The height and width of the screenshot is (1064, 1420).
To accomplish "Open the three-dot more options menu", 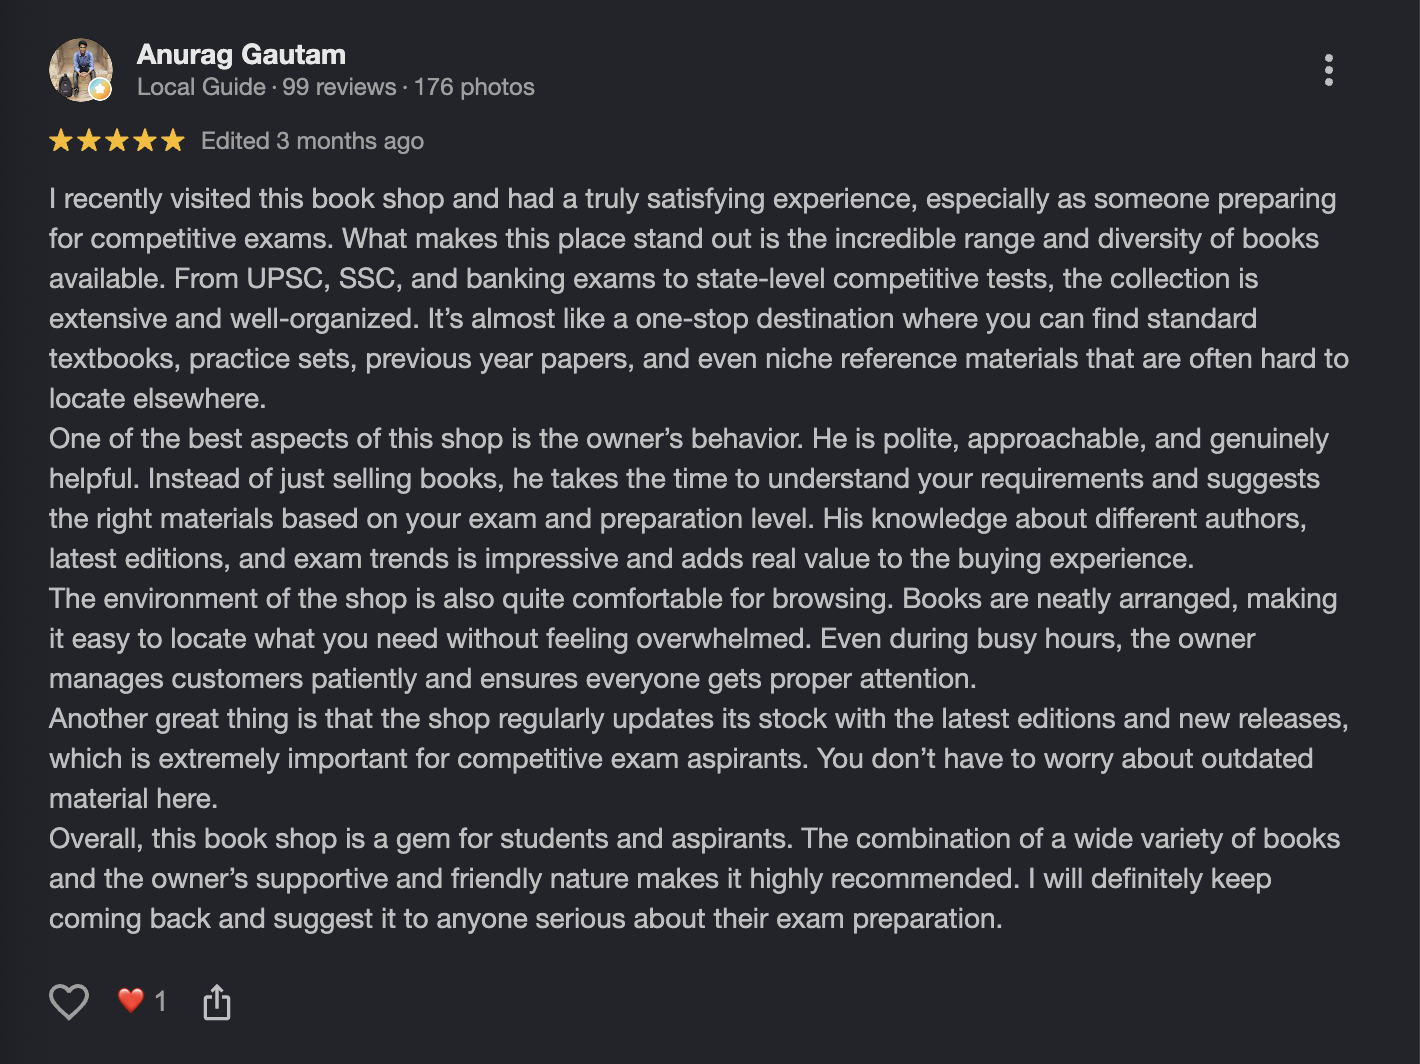I will pos(1328,70).
